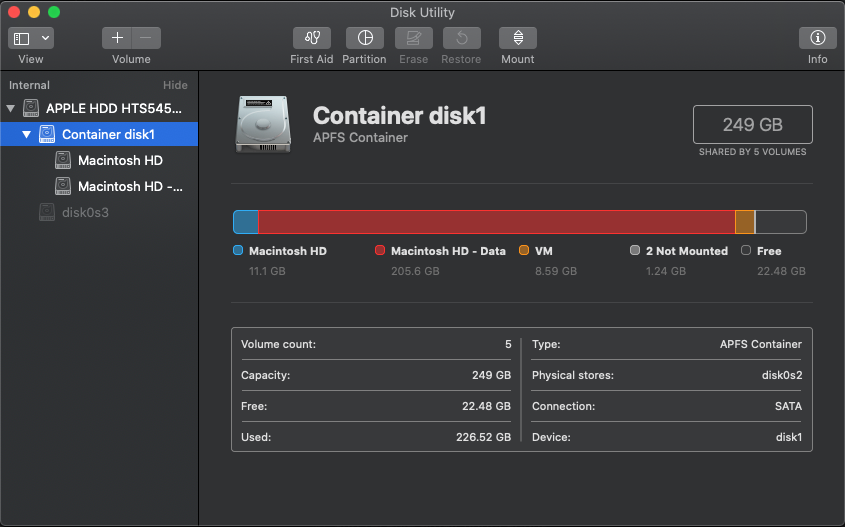Hide the Internal section of the sidebar
The width and height of the screenshot is (845, 527).
click(x=175, y=85)
